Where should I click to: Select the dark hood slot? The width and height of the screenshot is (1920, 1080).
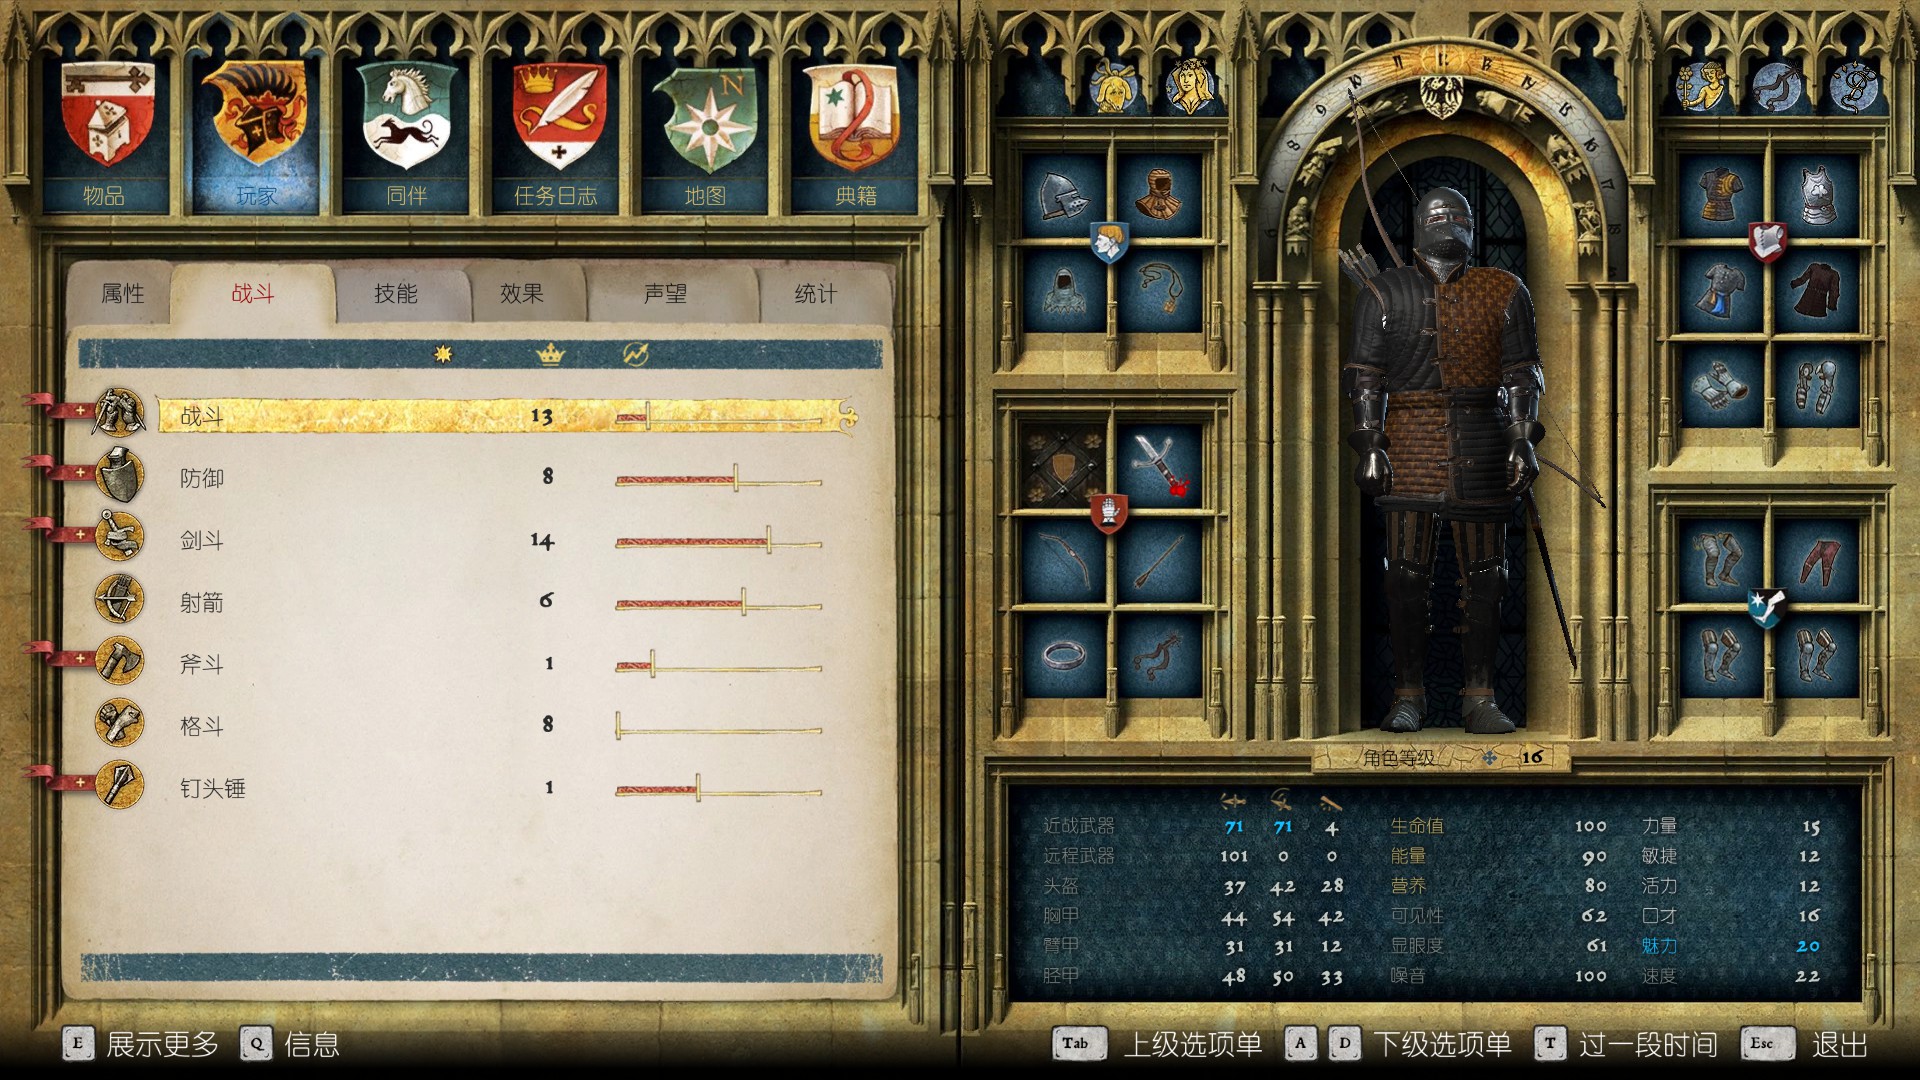pos(1064,290)
